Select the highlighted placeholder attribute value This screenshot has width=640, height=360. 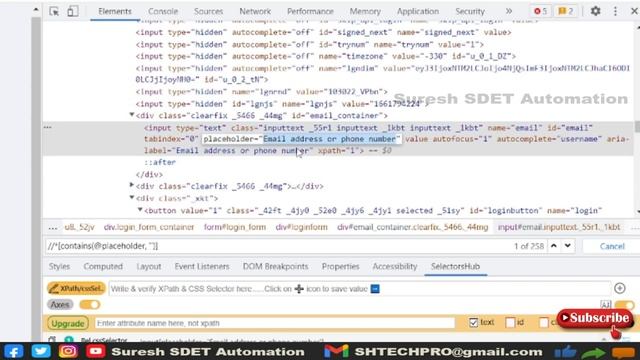329,139
